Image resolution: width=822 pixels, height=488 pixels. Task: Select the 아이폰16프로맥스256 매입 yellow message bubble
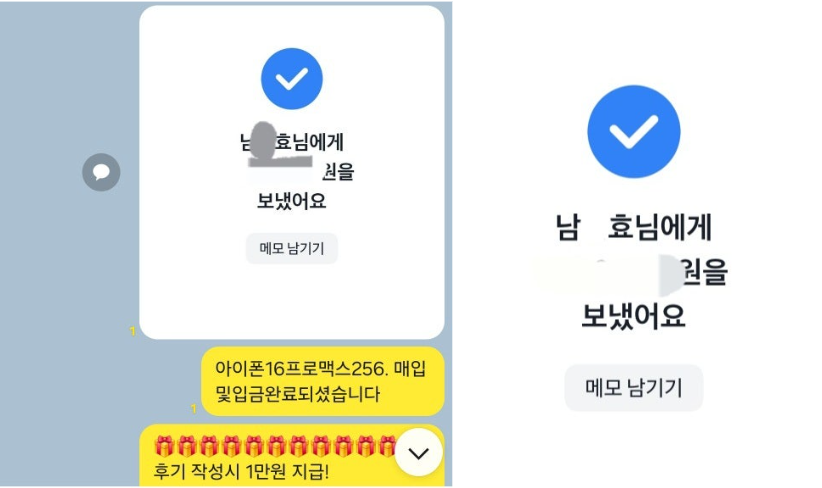pyautogui.click(x=322, y=381)
